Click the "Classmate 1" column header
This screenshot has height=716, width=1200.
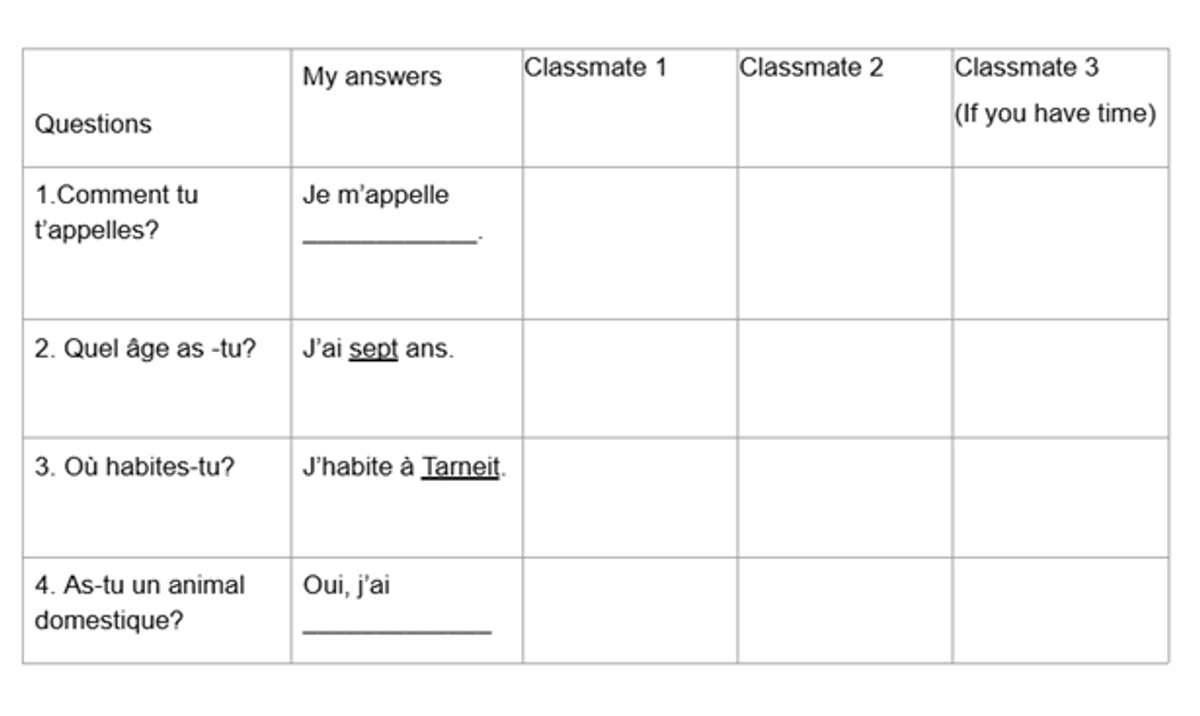click(595, 68)
